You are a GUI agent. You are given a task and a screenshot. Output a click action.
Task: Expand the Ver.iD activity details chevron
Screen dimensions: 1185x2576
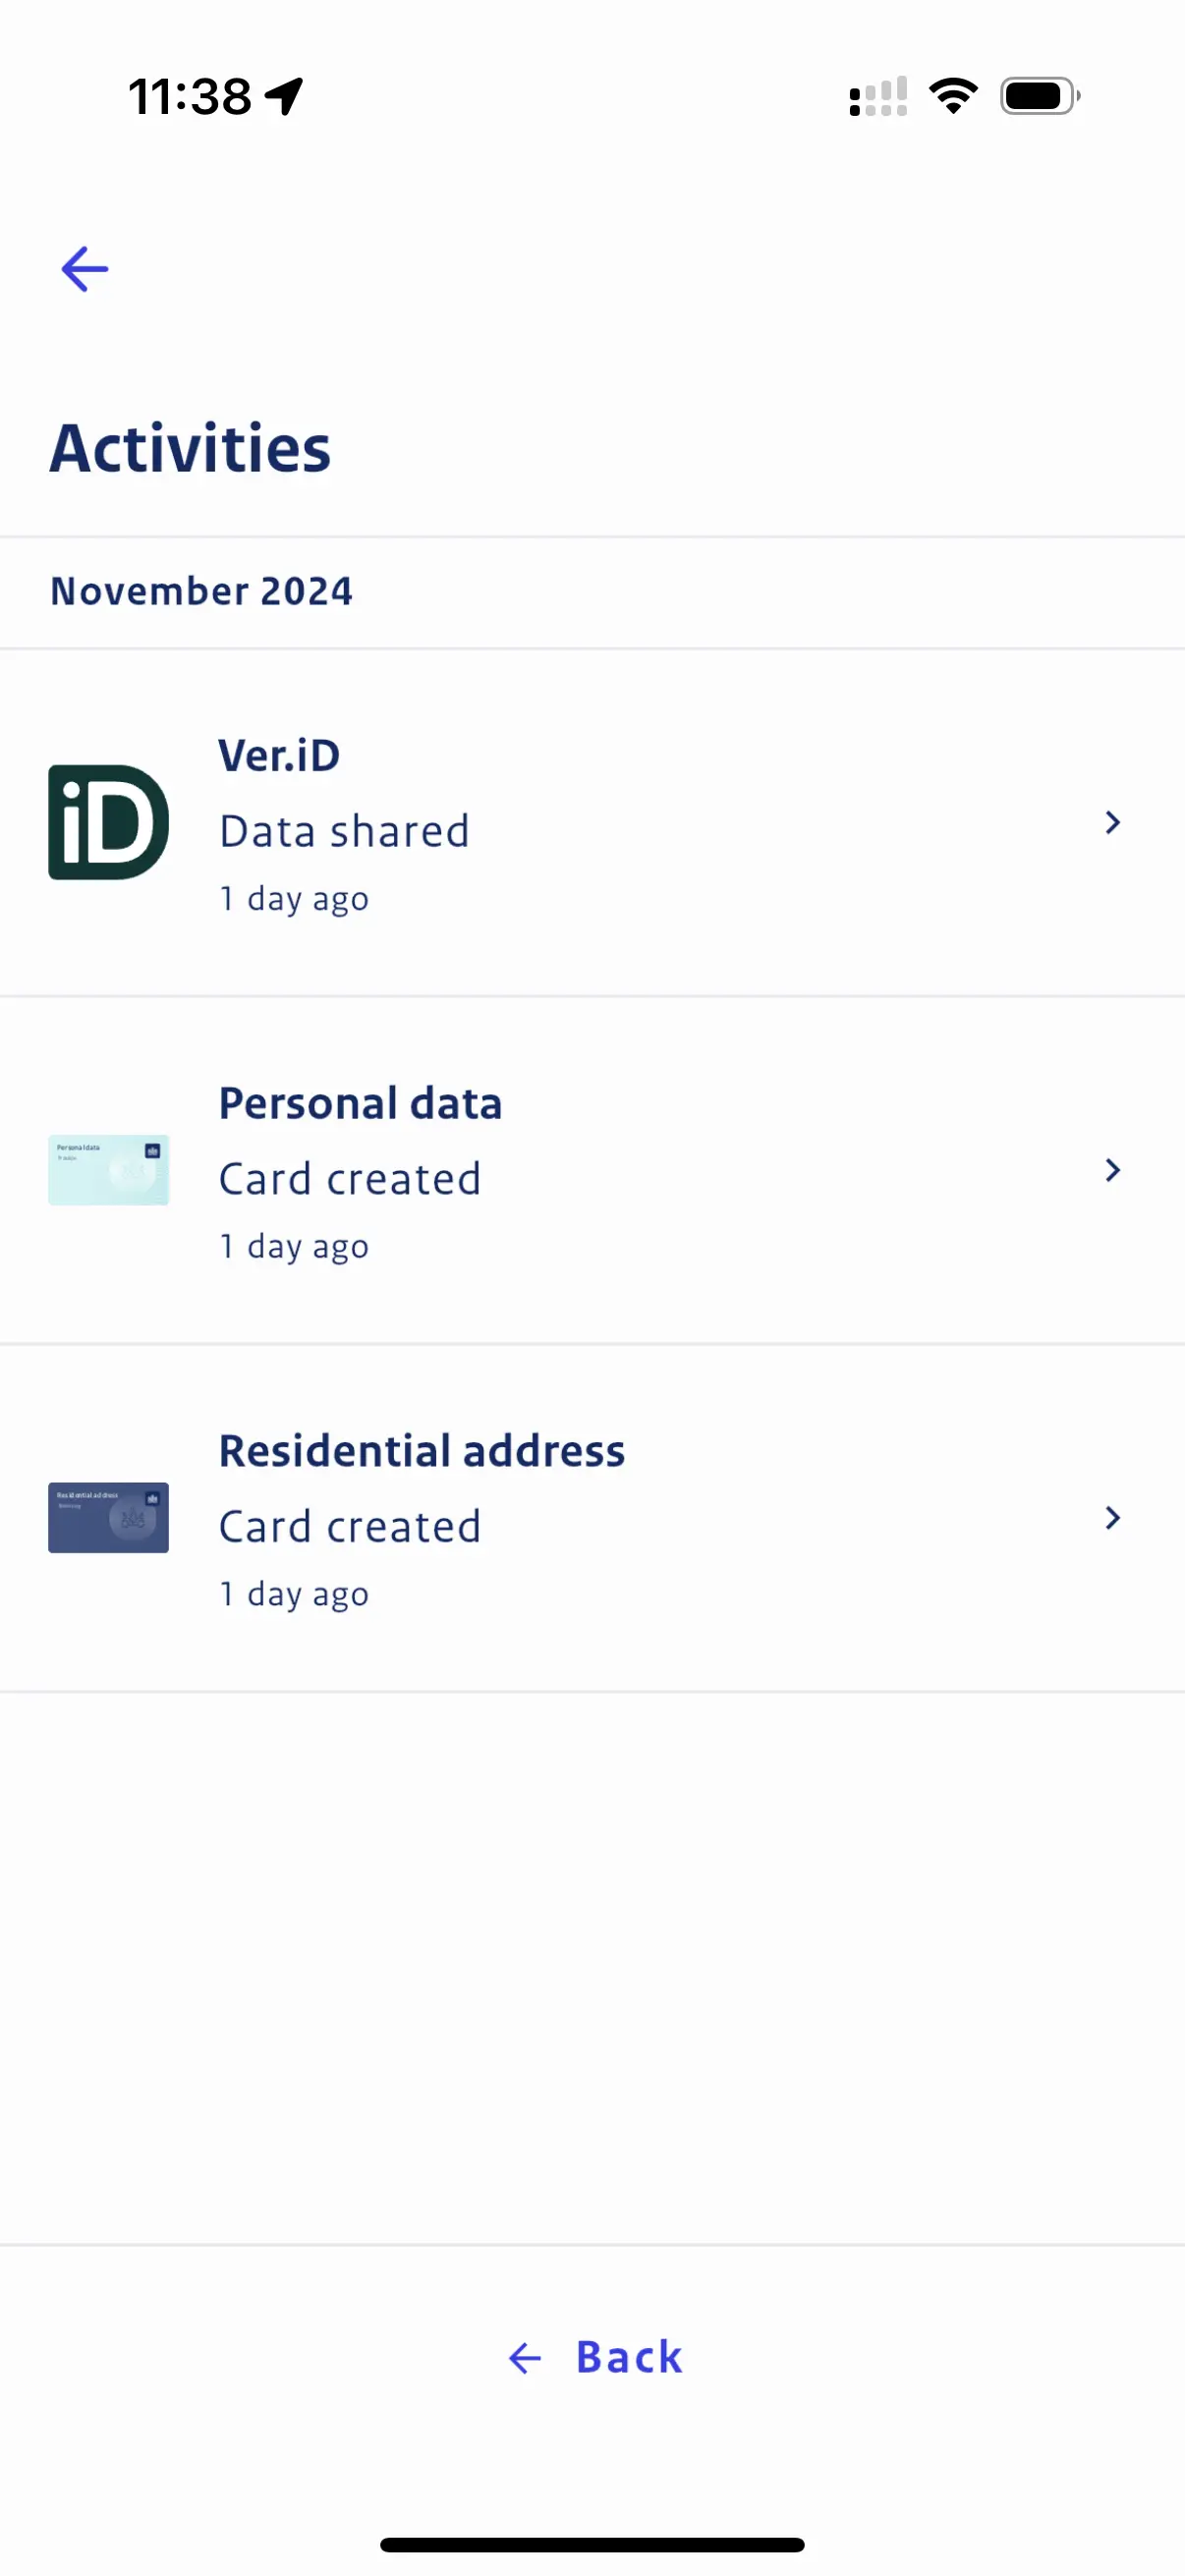(x=1112, y=821)
